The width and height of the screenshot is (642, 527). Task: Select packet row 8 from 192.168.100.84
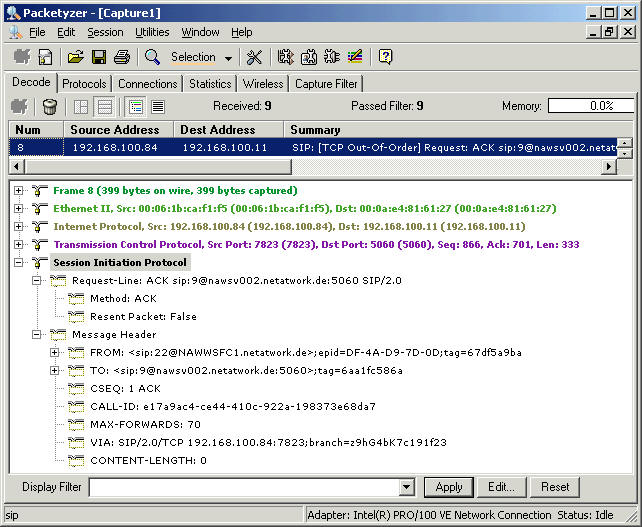pyautogui.click(x=313, y=147)
